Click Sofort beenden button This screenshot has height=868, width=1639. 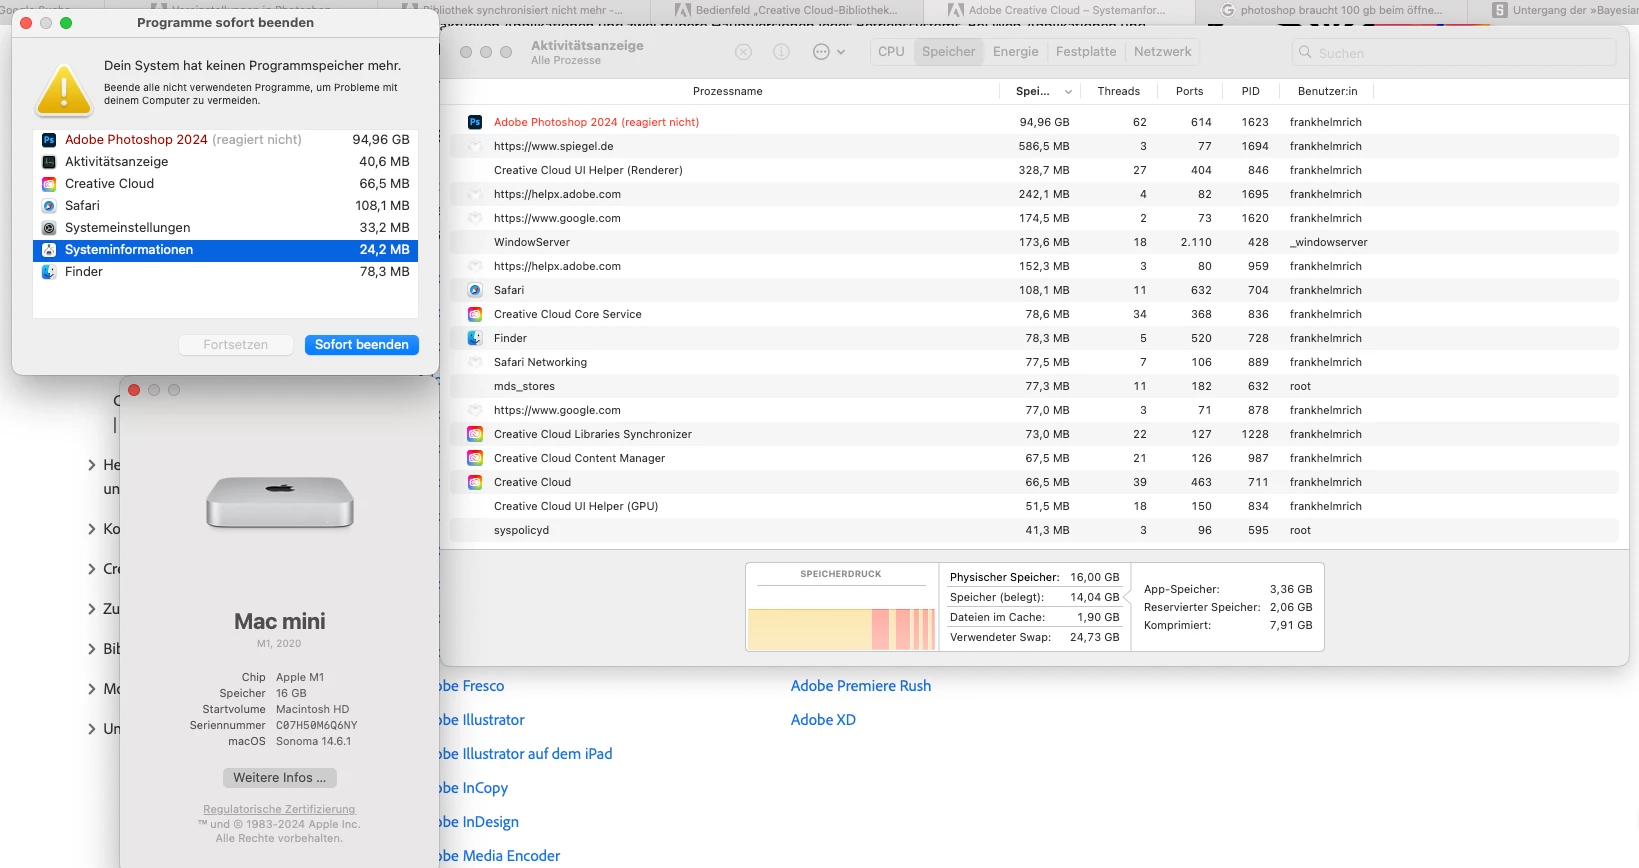(x=362, y=345)
